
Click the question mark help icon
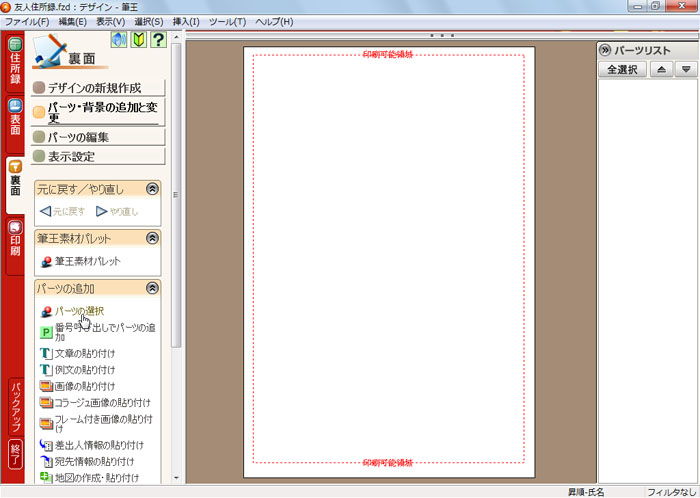(x=157, y=41)
